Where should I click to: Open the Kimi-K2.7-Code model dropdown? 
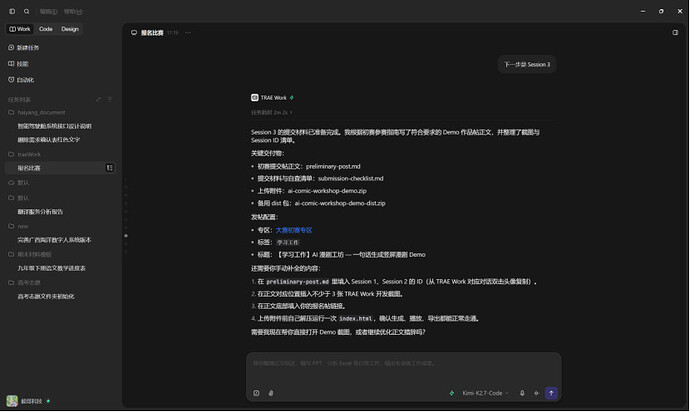[x=485, y=393]
